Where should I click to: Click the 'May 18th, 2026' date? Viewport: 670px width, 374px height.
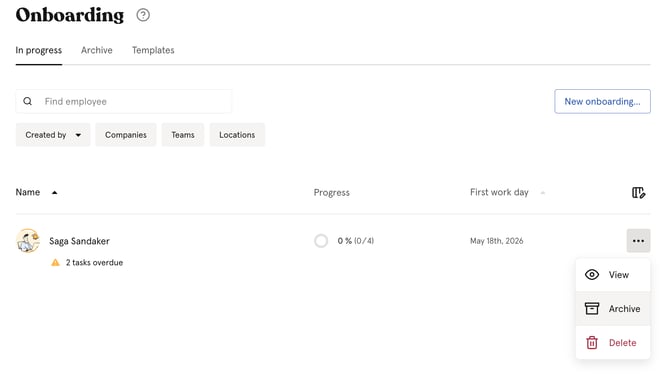click(x=497, y=241)
